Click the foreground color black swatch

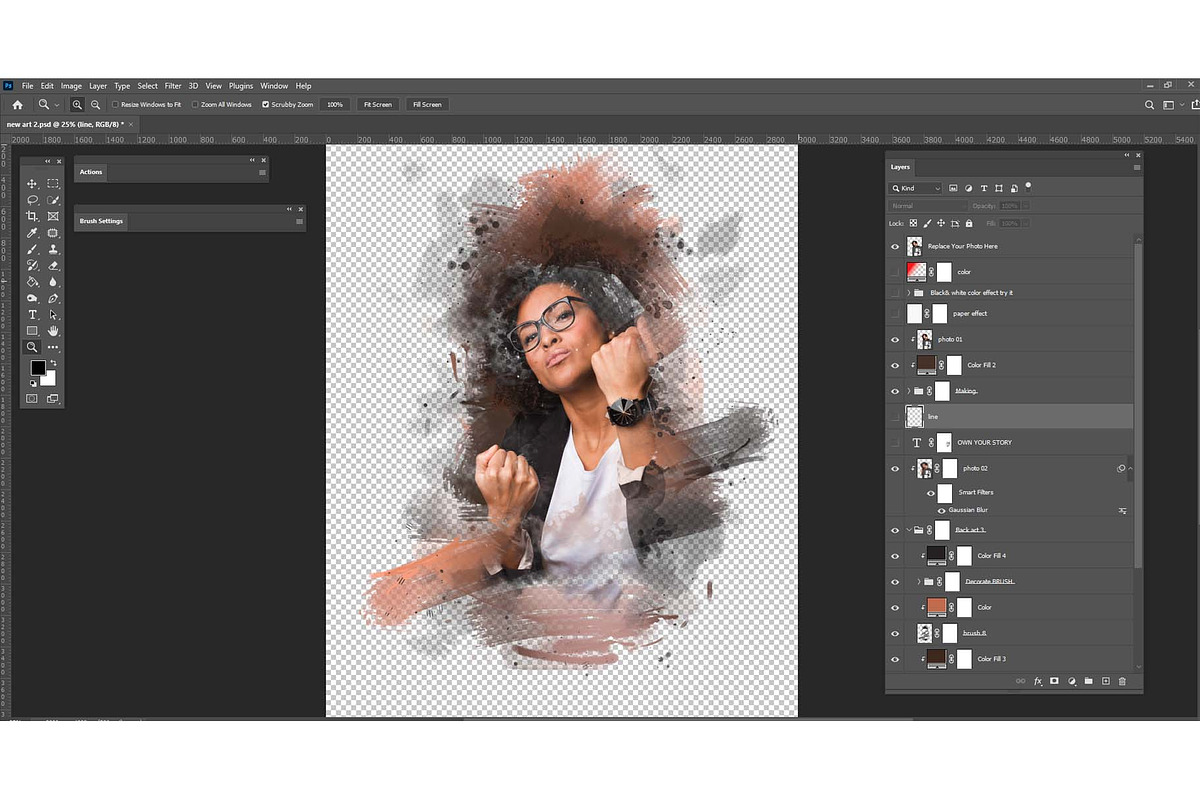[37, 368]
